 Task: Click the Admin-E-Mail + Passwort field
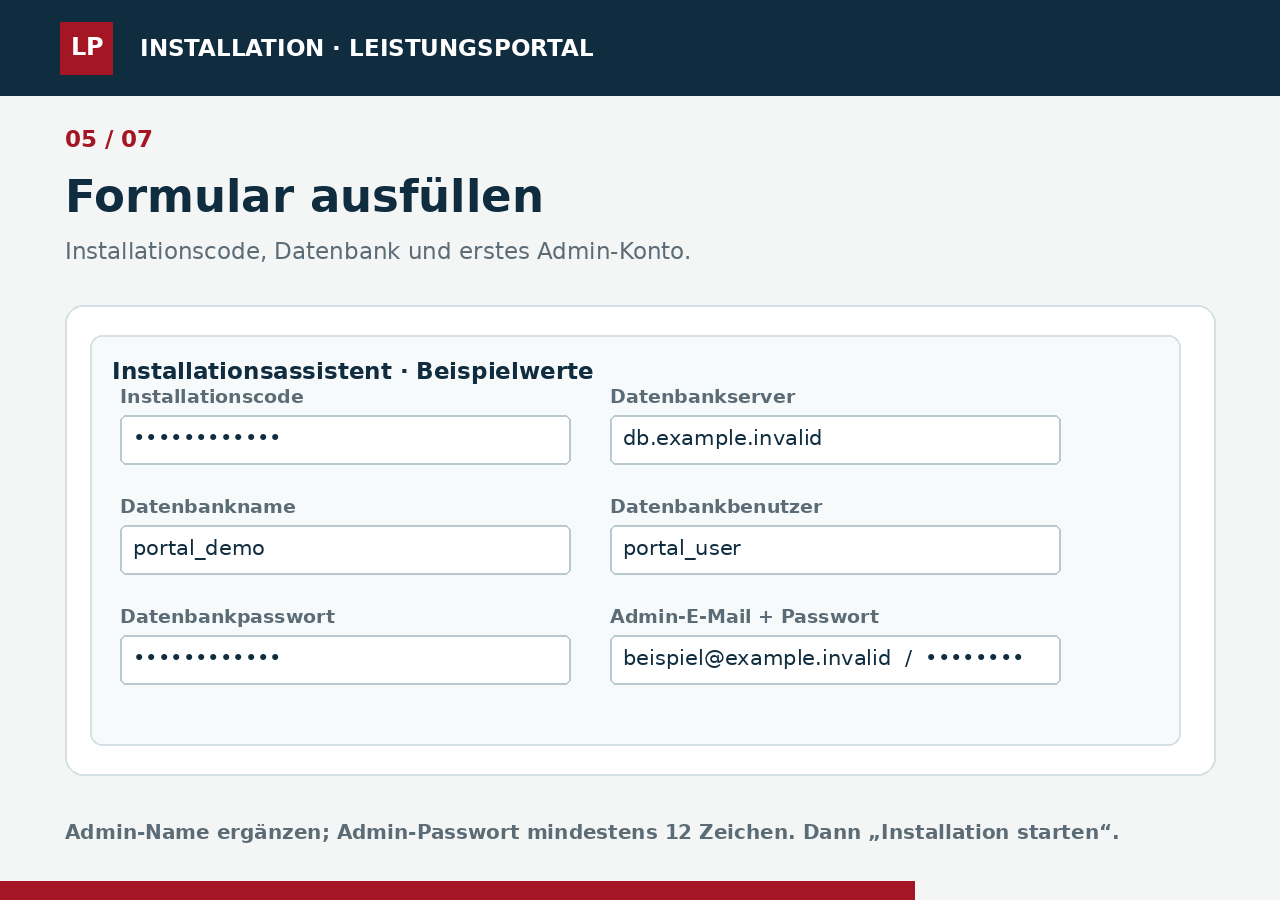[x=835, y=660]
